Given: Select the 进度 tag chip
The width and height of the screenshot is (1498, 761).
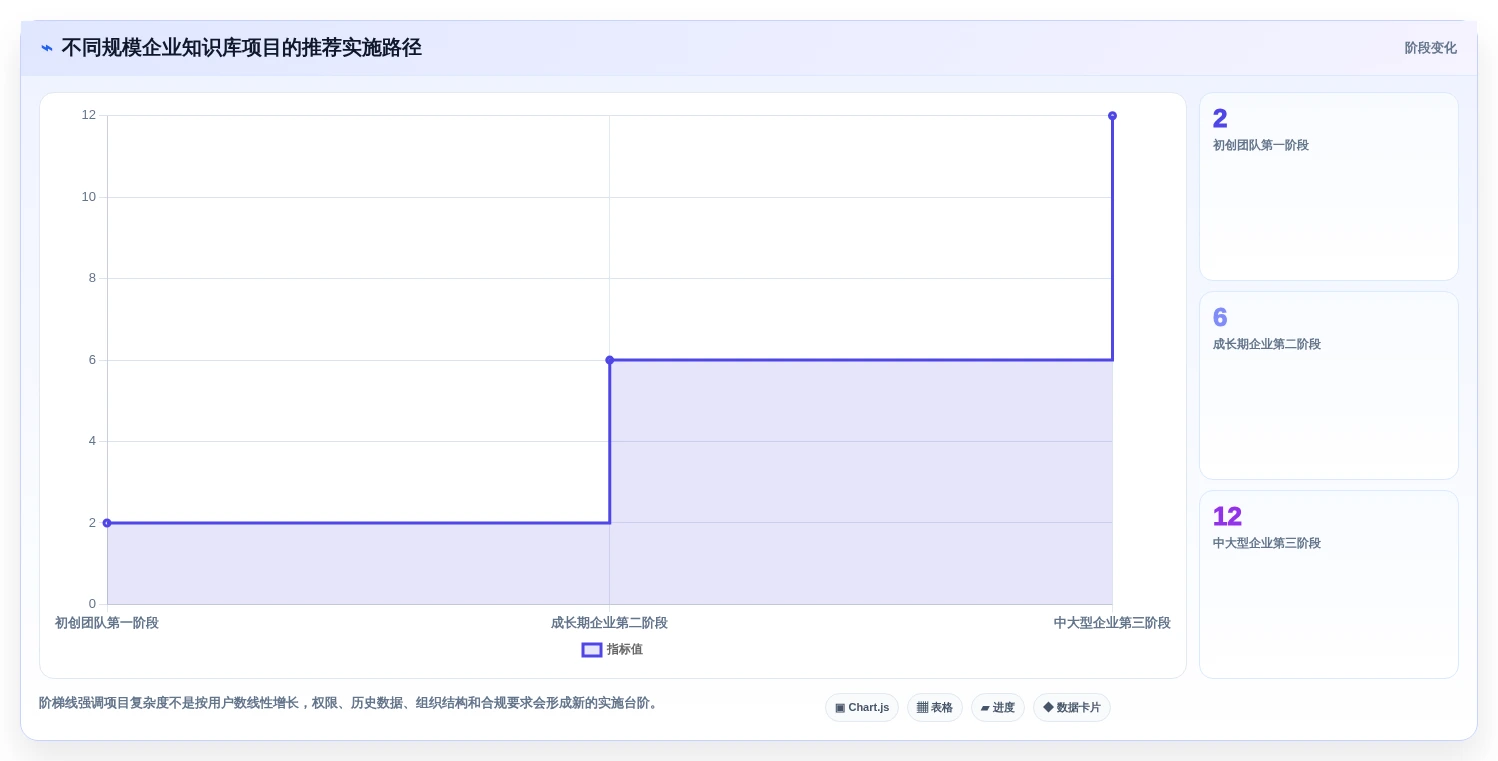Looking at the screenshot, I should click(998, 708).
